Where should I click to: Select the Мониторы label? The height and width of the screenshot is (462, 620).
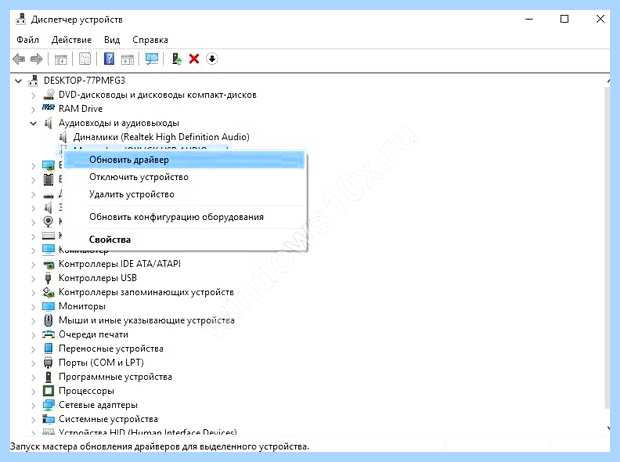[x=82, y=306]
